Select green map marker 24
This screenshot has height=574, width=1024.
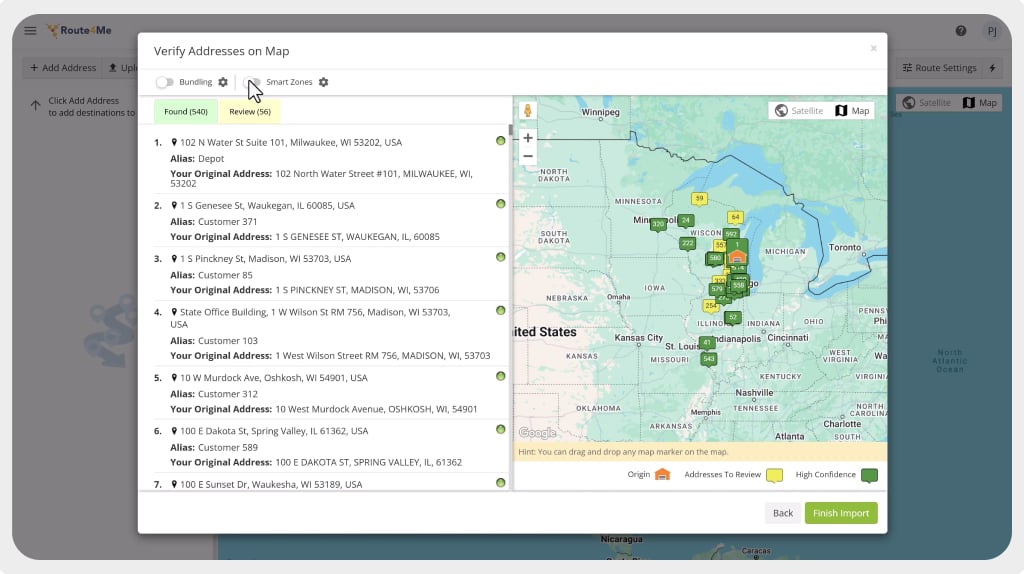(686, 221)
